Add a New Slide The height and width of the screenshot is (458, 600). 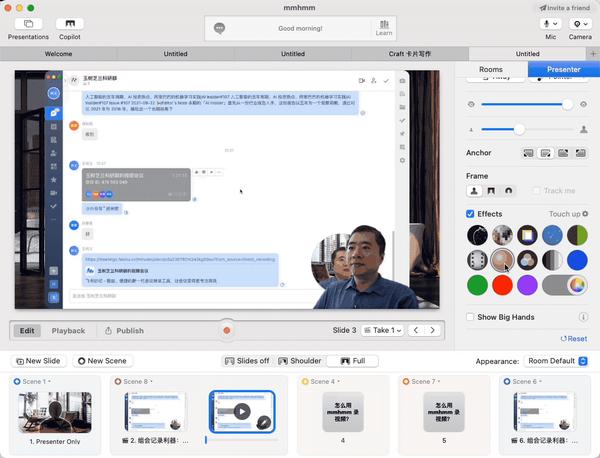[38, 361]
